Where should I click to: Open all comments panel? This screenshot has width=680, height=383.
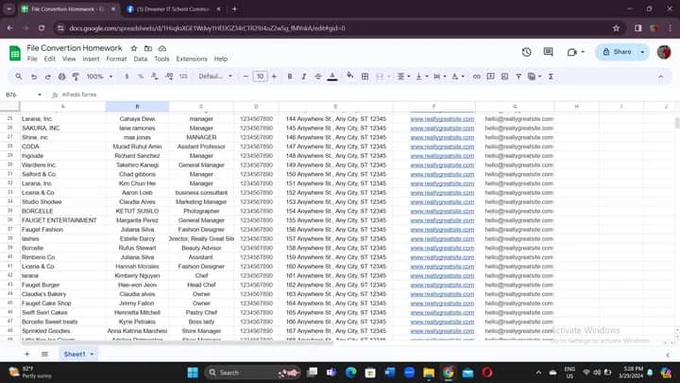pos(548,52)
